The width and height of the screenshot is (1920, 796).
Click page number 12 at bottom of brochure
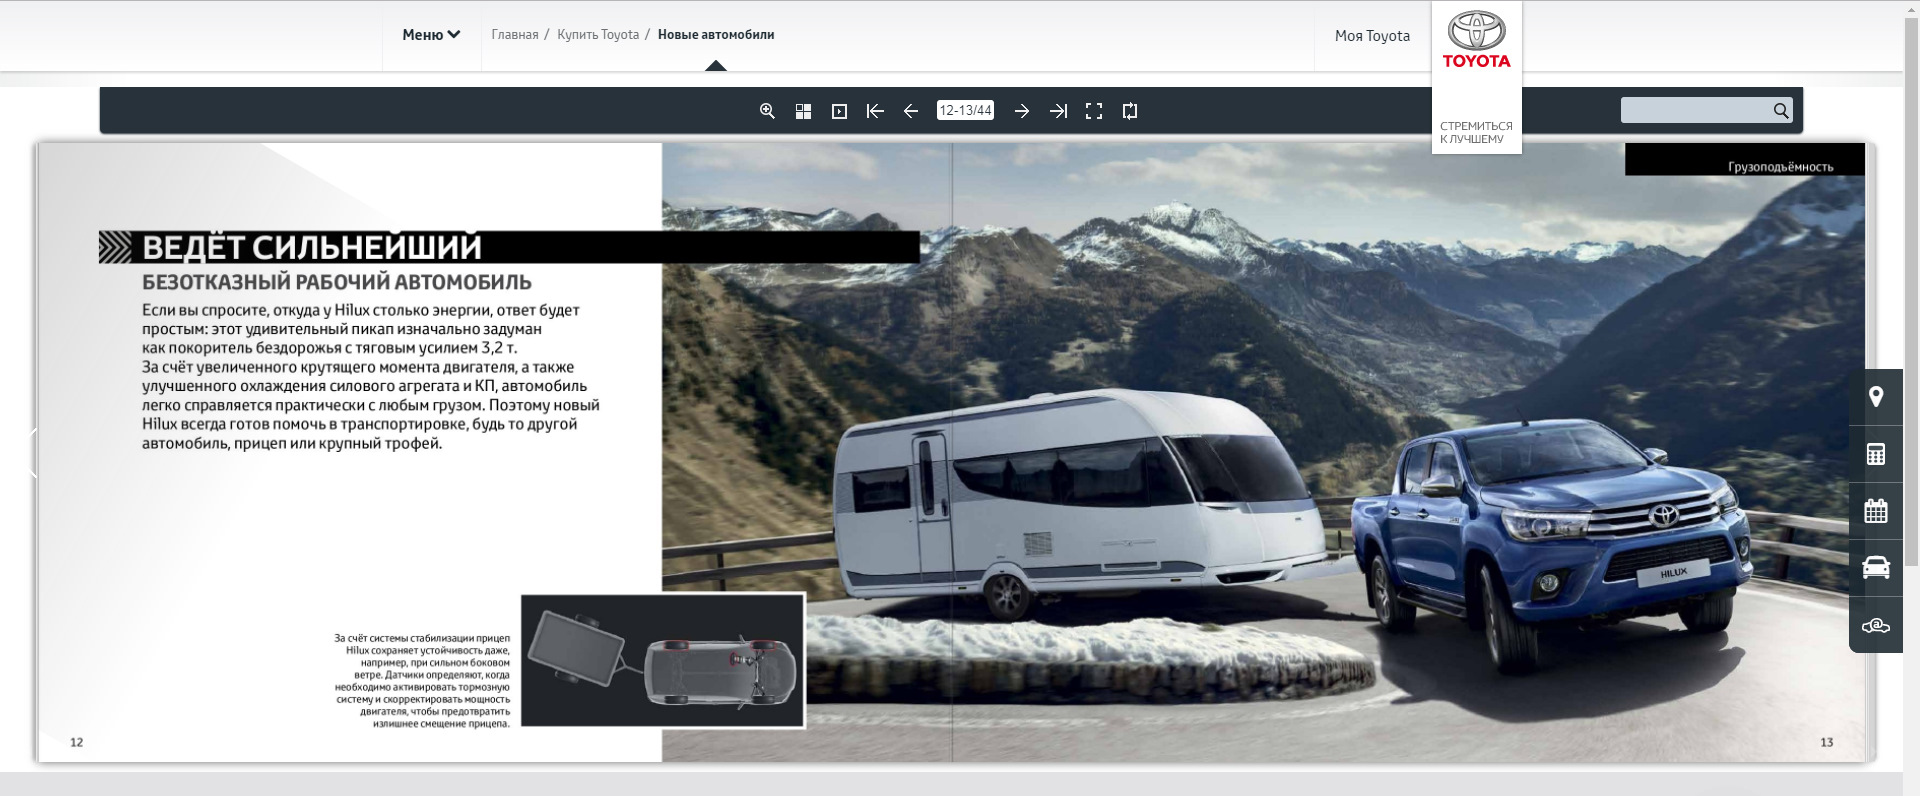coord(76,742)
